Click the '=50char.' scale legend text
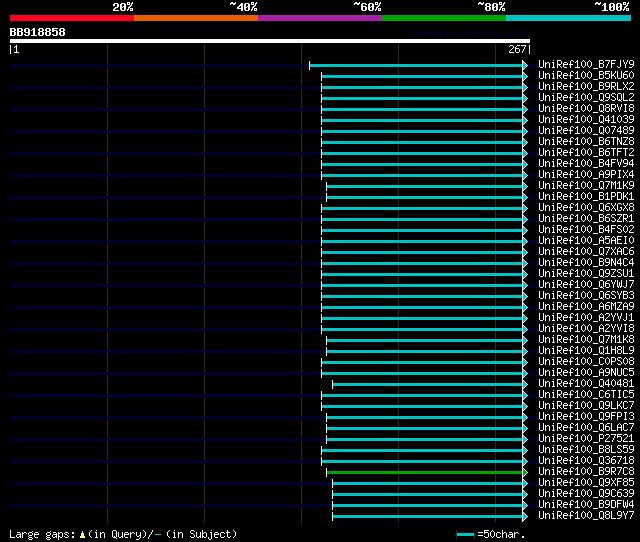 (501, 534)
